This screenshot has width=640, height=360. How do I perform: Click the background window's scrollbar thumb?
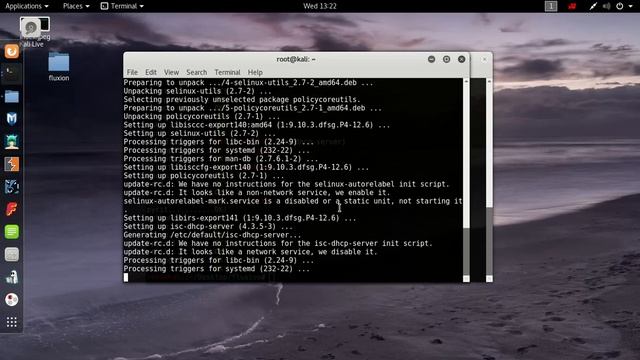489,241
